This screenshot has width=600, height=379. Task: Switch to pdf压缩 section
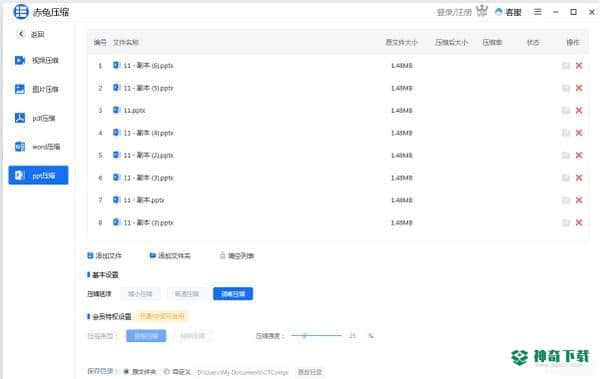coord(37,118)
